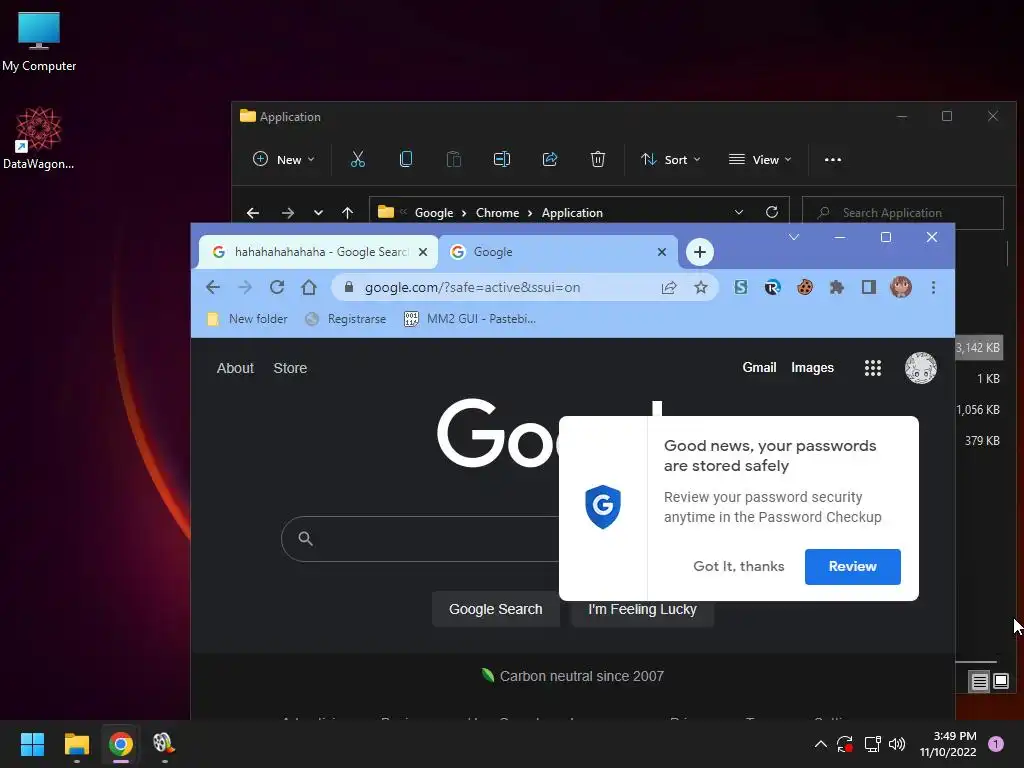Open the Chrome home page icon
This screenshot has height=768, width=1024.
(309, 287)
